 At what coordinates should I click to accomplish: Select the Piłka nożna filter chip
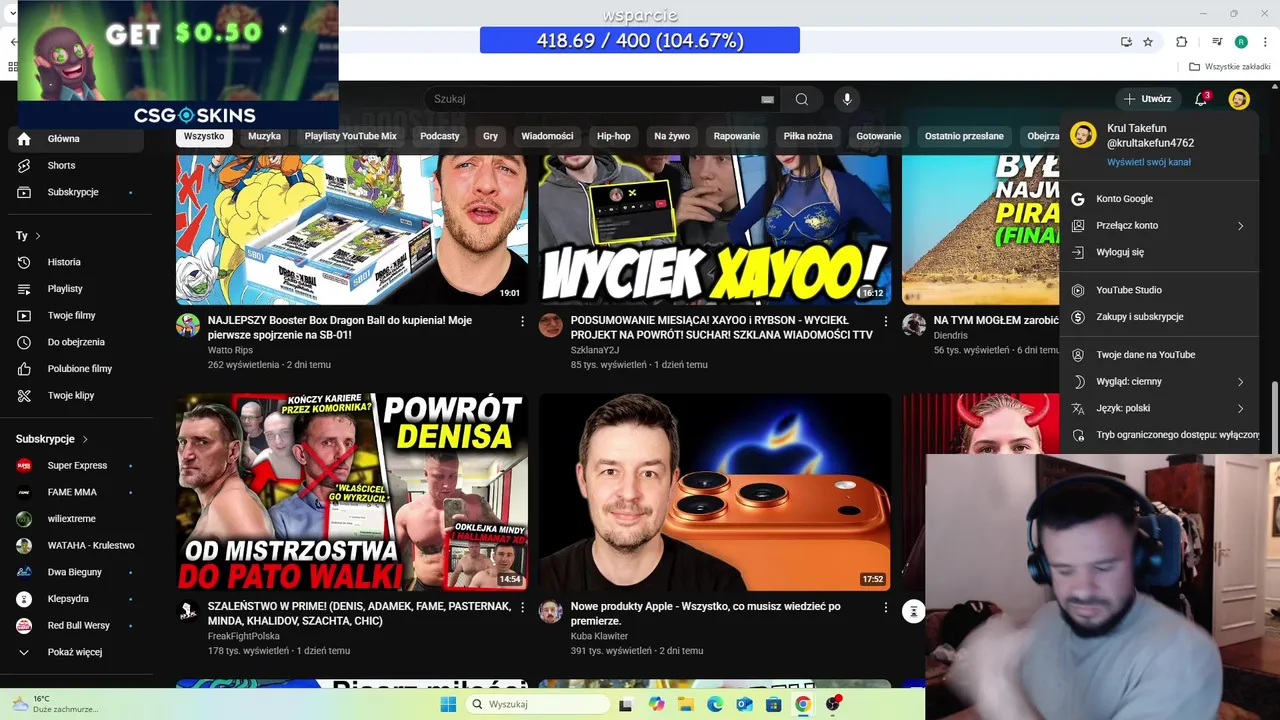tap(808, 136)
